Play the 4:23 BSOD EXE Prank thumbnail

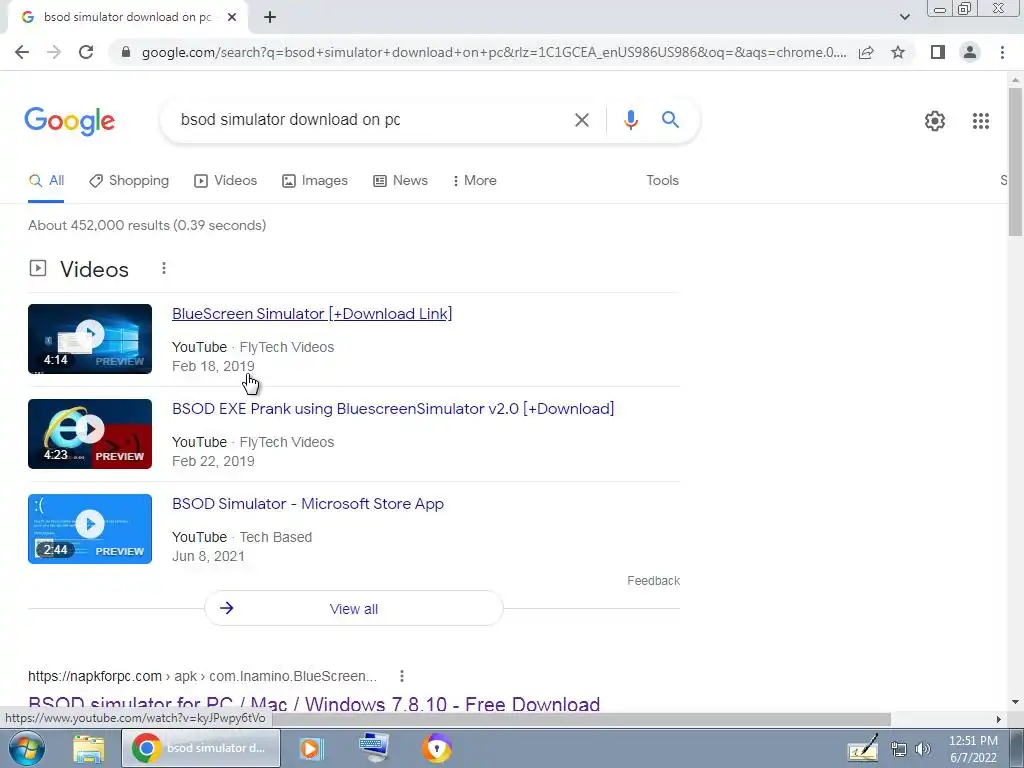pos(90,434)
